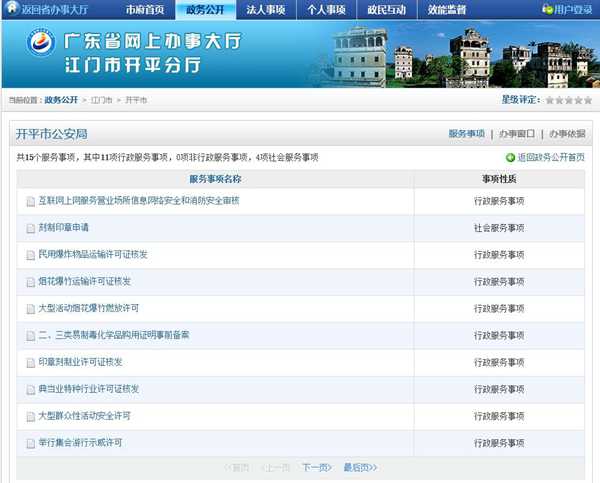This screenshot has width=600, height=483.
Task: Click the document icon beside 烟花爆竹运输许可证核发
Action: pos(30,282)
